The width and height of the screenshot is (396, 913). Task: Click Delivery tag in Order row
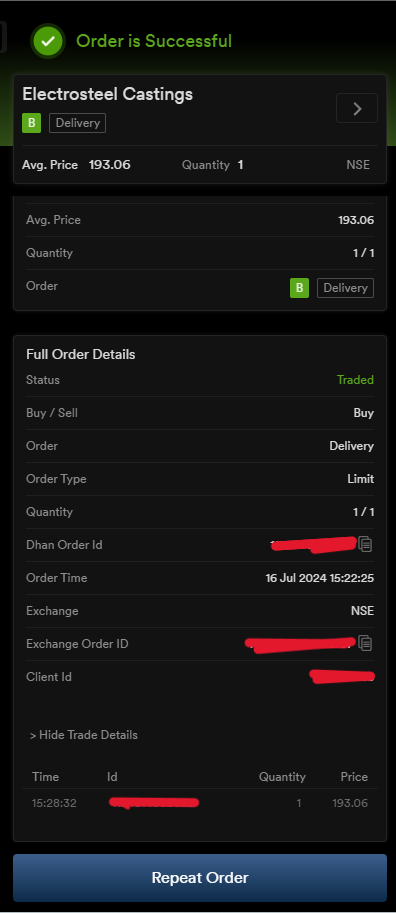[x=345, y=288]
